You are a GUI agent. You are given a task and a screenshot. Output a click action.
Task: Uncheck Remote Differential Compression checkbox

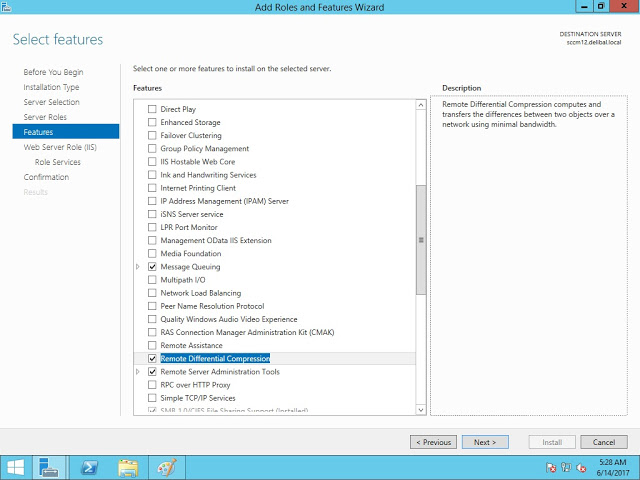(152, 358)
